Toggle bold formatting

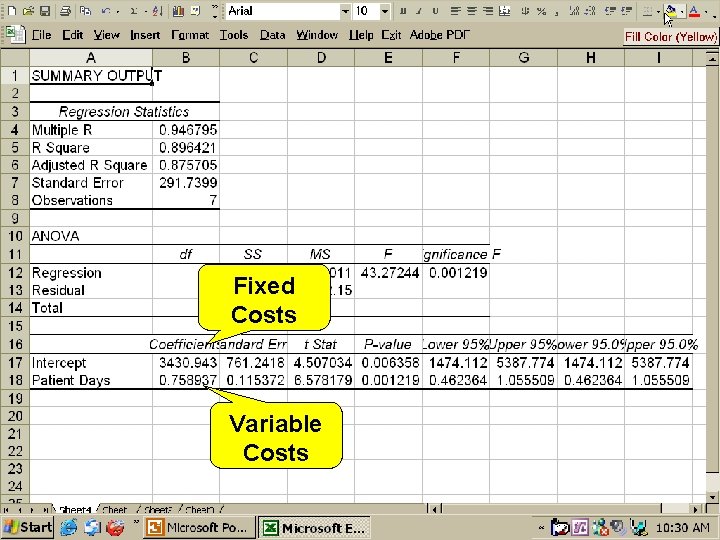coord(403,11)
